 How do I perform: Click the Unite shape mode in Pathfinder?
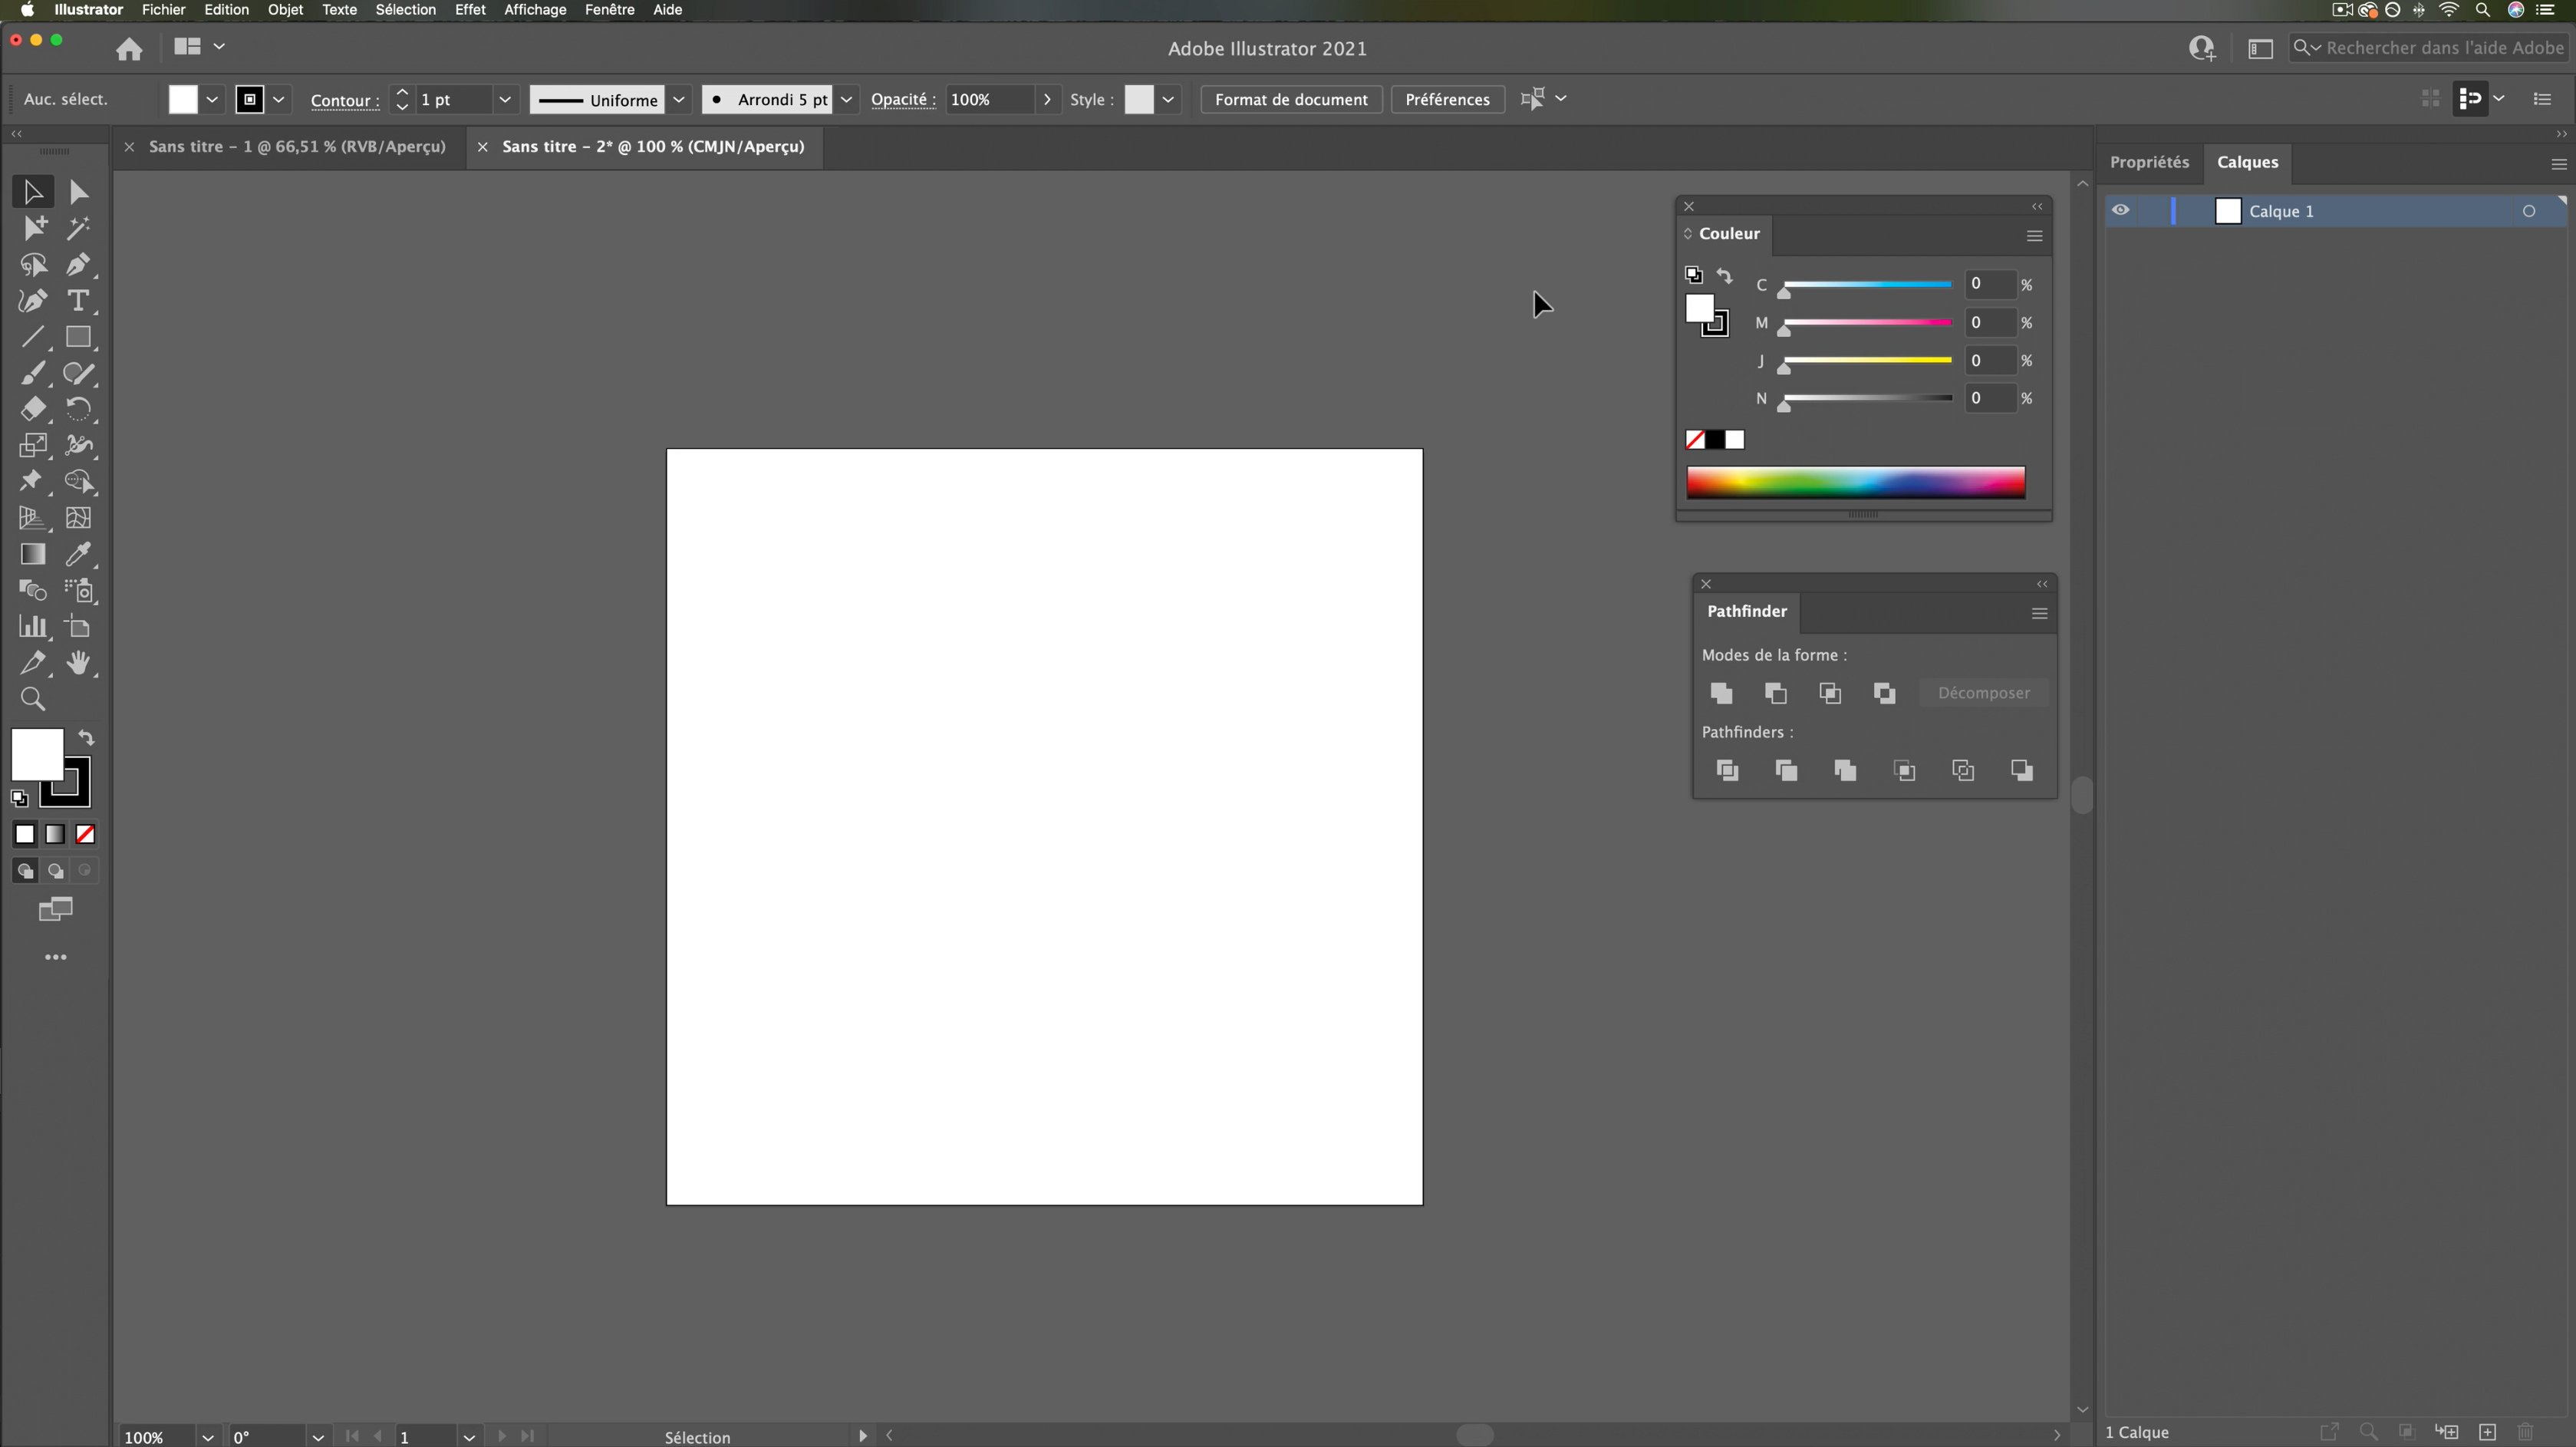pyautogui.click(x=1721, y=693)
